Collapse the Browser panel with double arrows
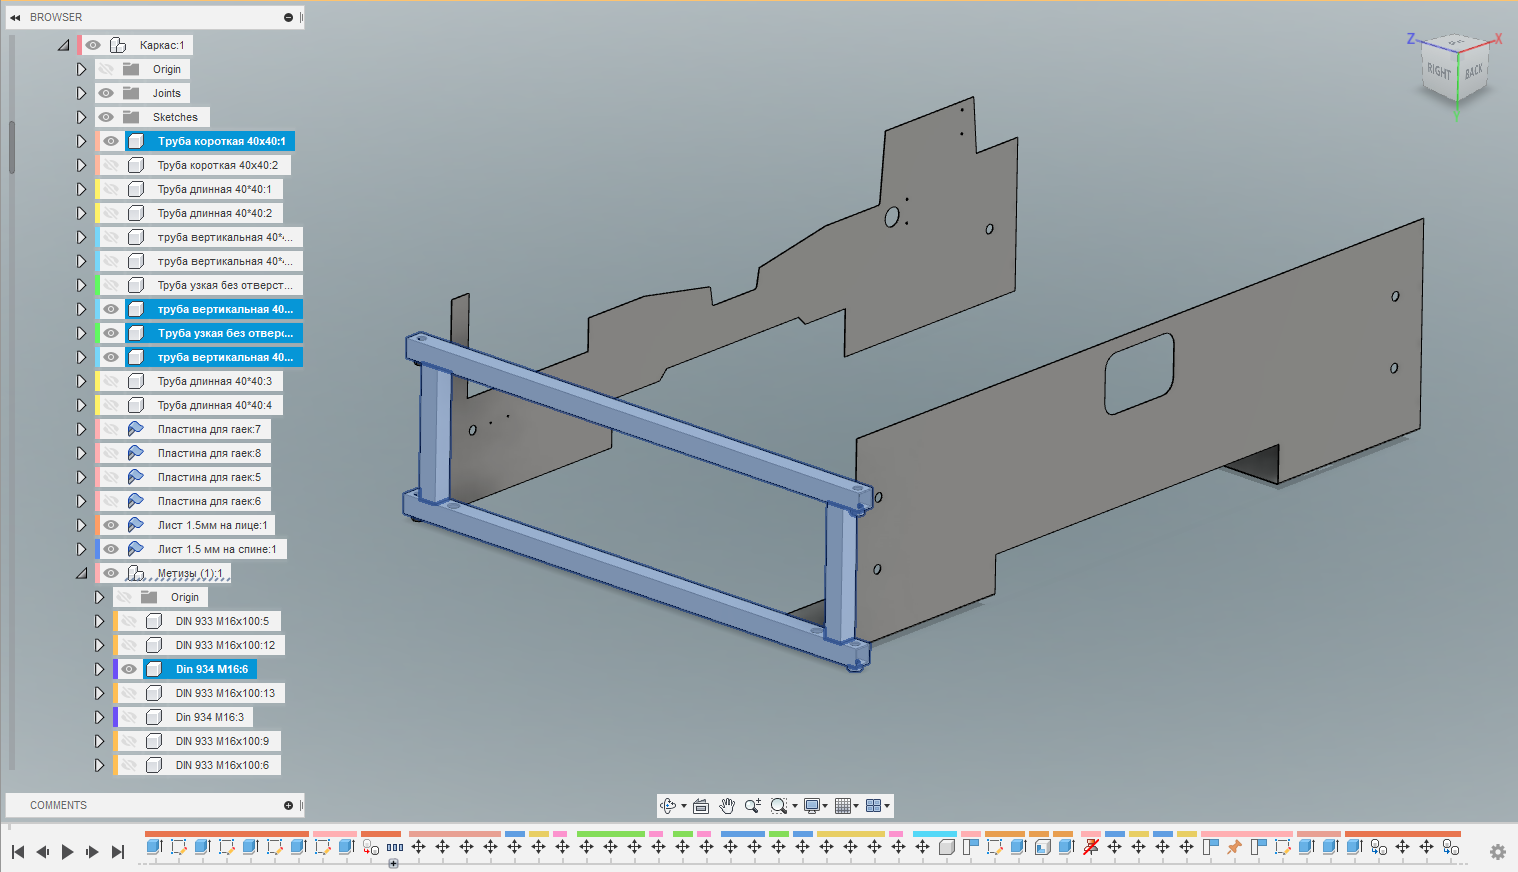Image resolution: width=1518 pixels, height=872 pixels. click(x=15, y=17)
